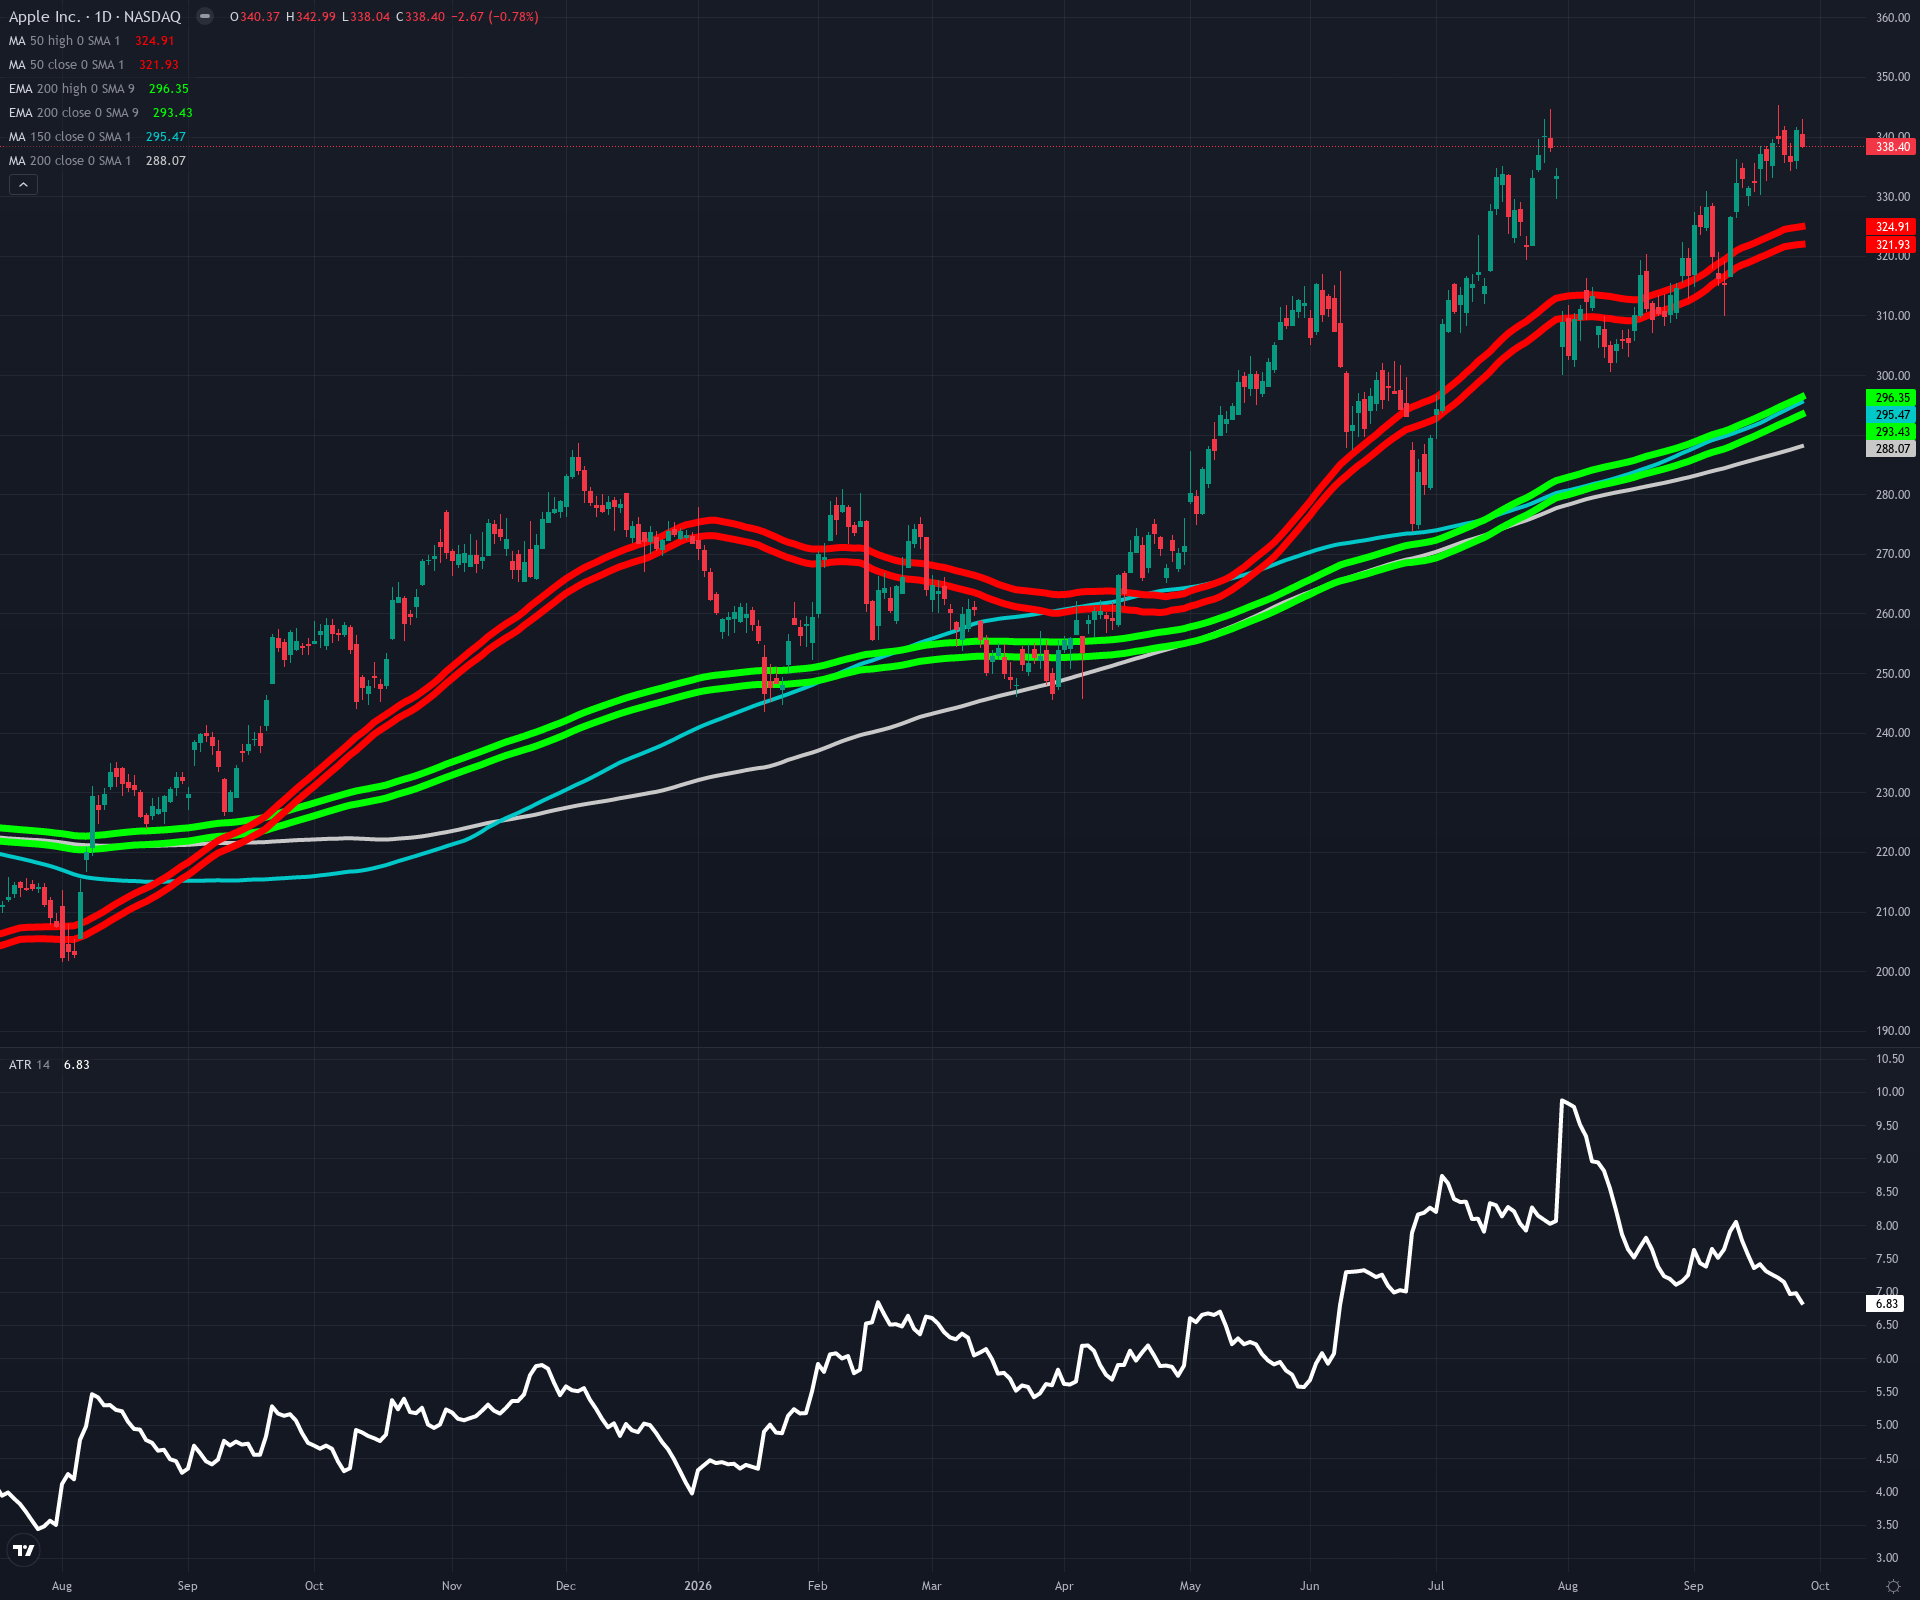Click the 360.00 price scale label
Image resolution: width=1920 pixels, height=1600 pixels.
point(1892,18)
